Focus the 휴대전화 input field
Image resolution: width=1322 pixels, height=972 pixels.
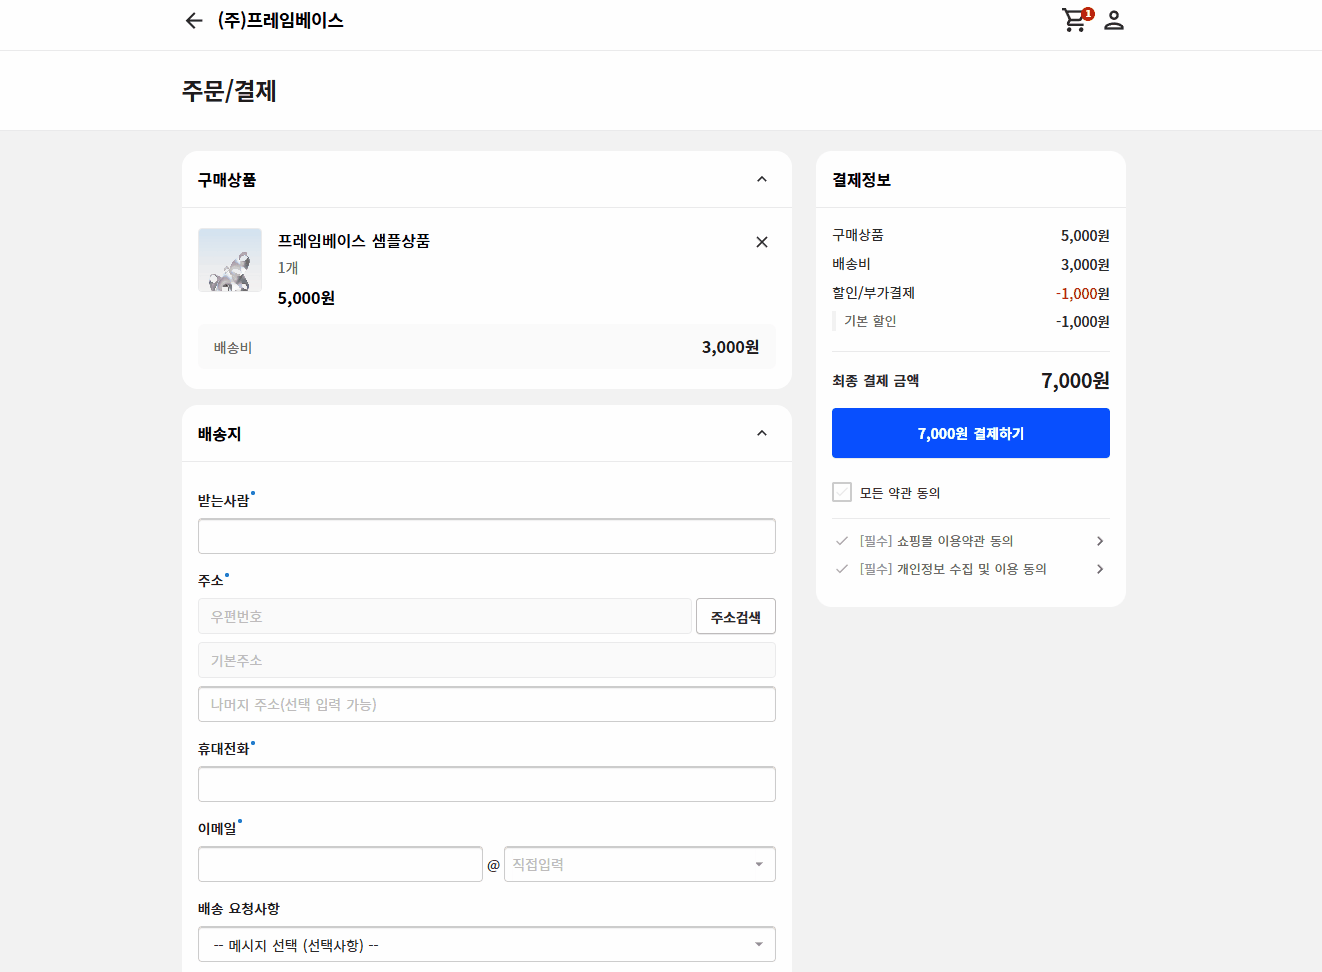pyautogui.click(x=487, y=784)
